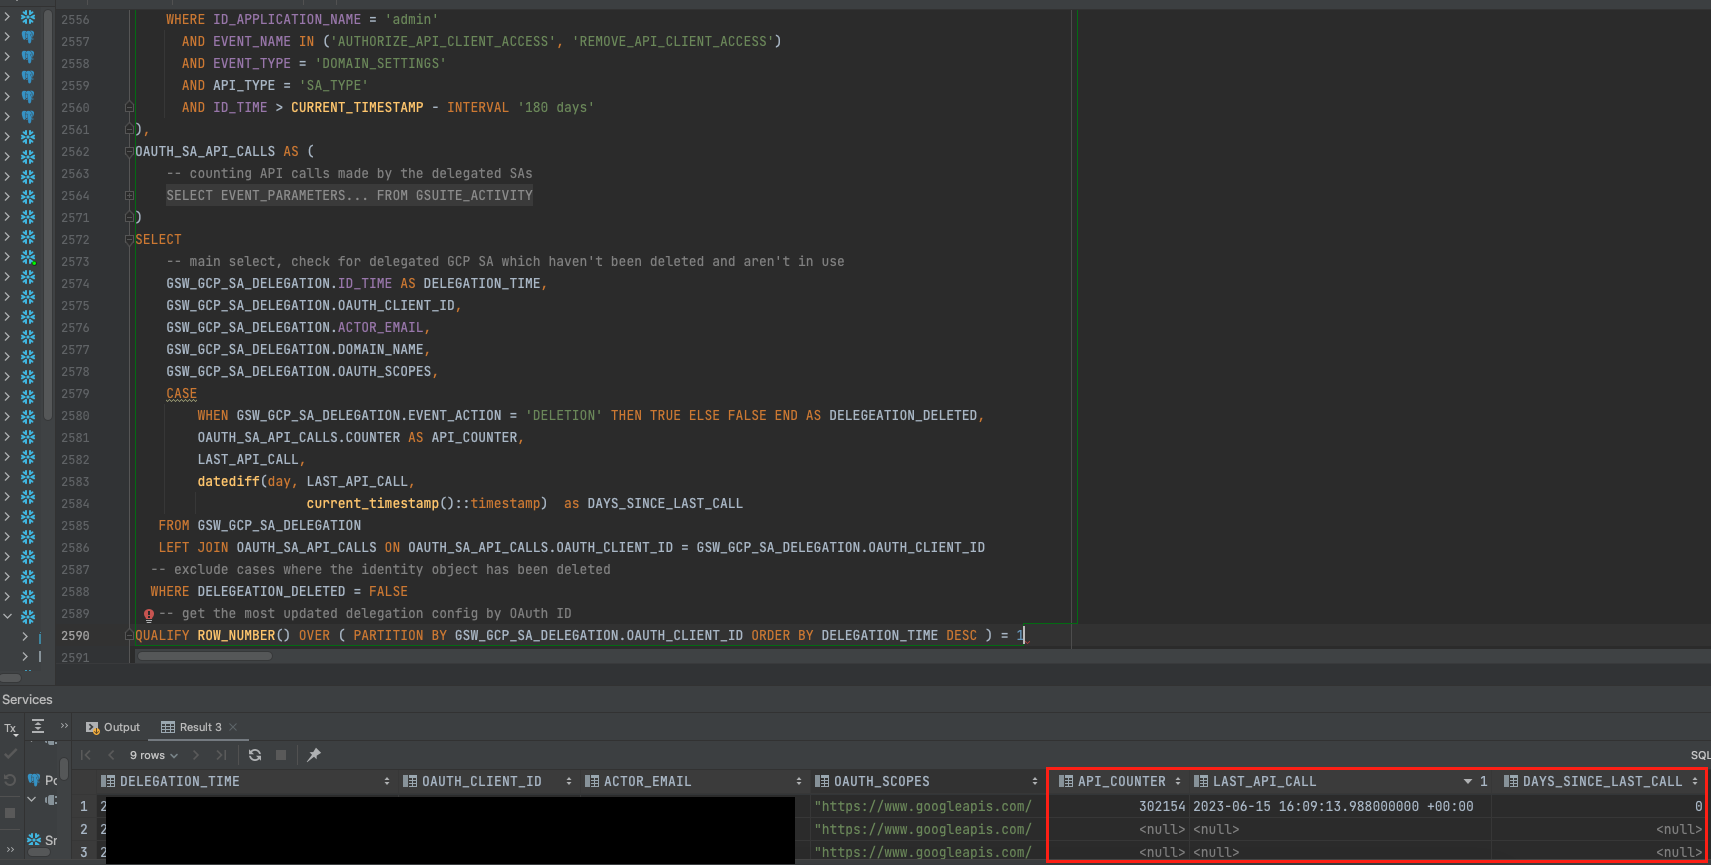This screenshot has width=1711, height=865.
Task: Click the error bulb on line 2589
Action: pos(149,615)
